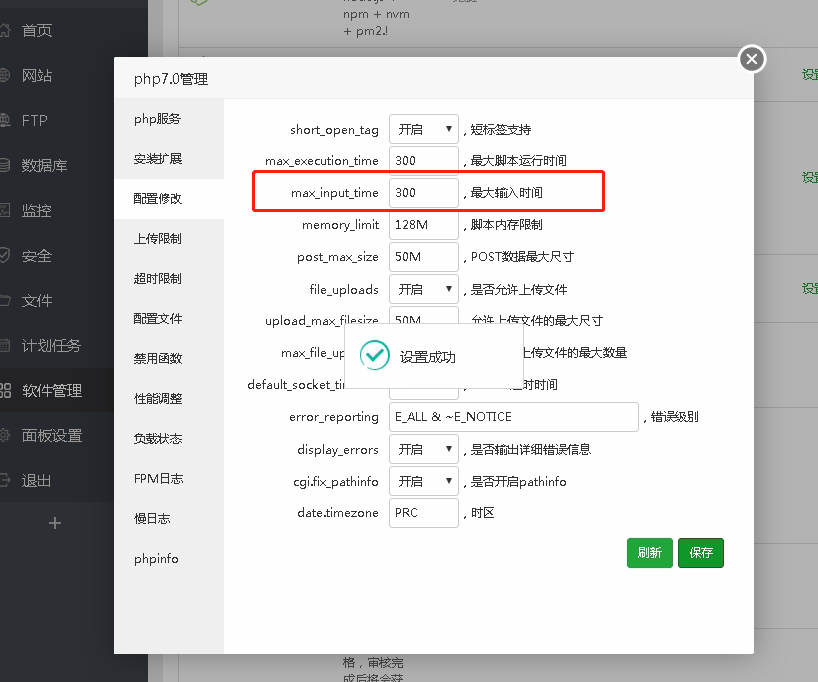
Task: Switch to php服务 tab
Action: [x=169, y=119]
